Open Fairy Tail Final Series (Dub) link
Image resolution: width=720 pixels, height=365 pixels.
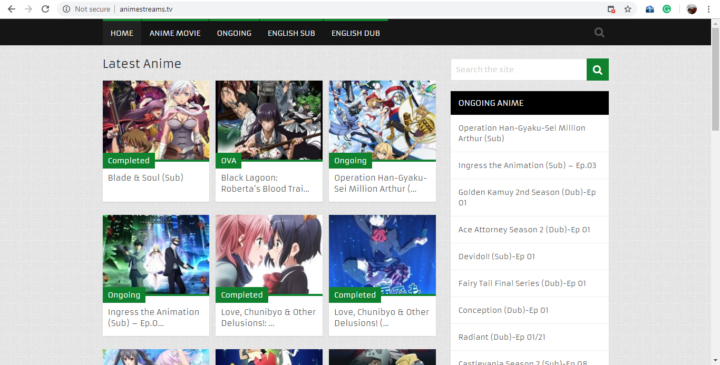point(522,283)
